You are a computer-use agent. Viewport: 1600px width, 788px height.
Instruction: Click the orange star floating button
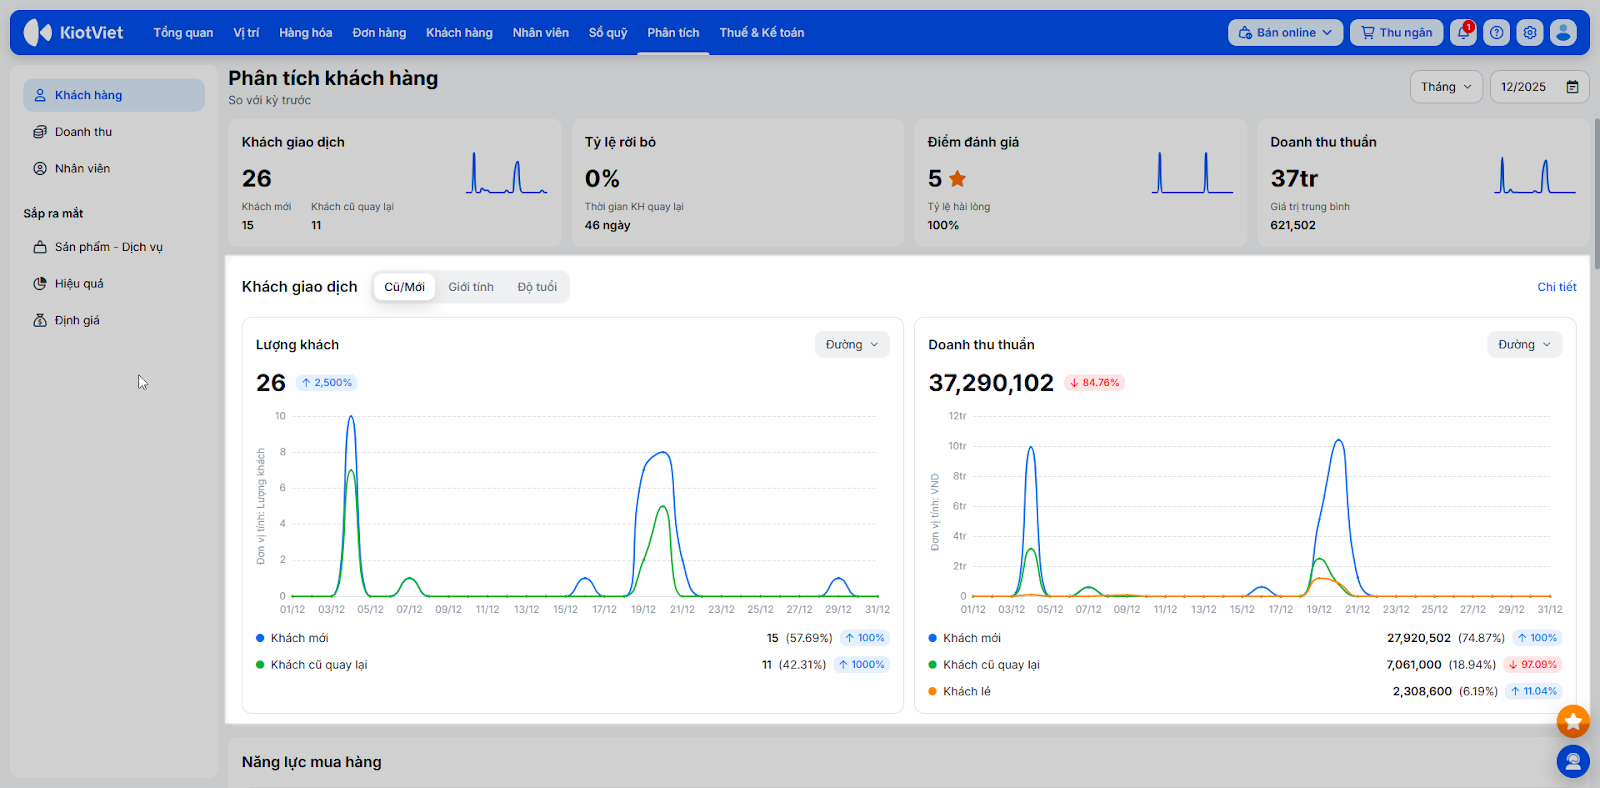[x=1573, y=721]
